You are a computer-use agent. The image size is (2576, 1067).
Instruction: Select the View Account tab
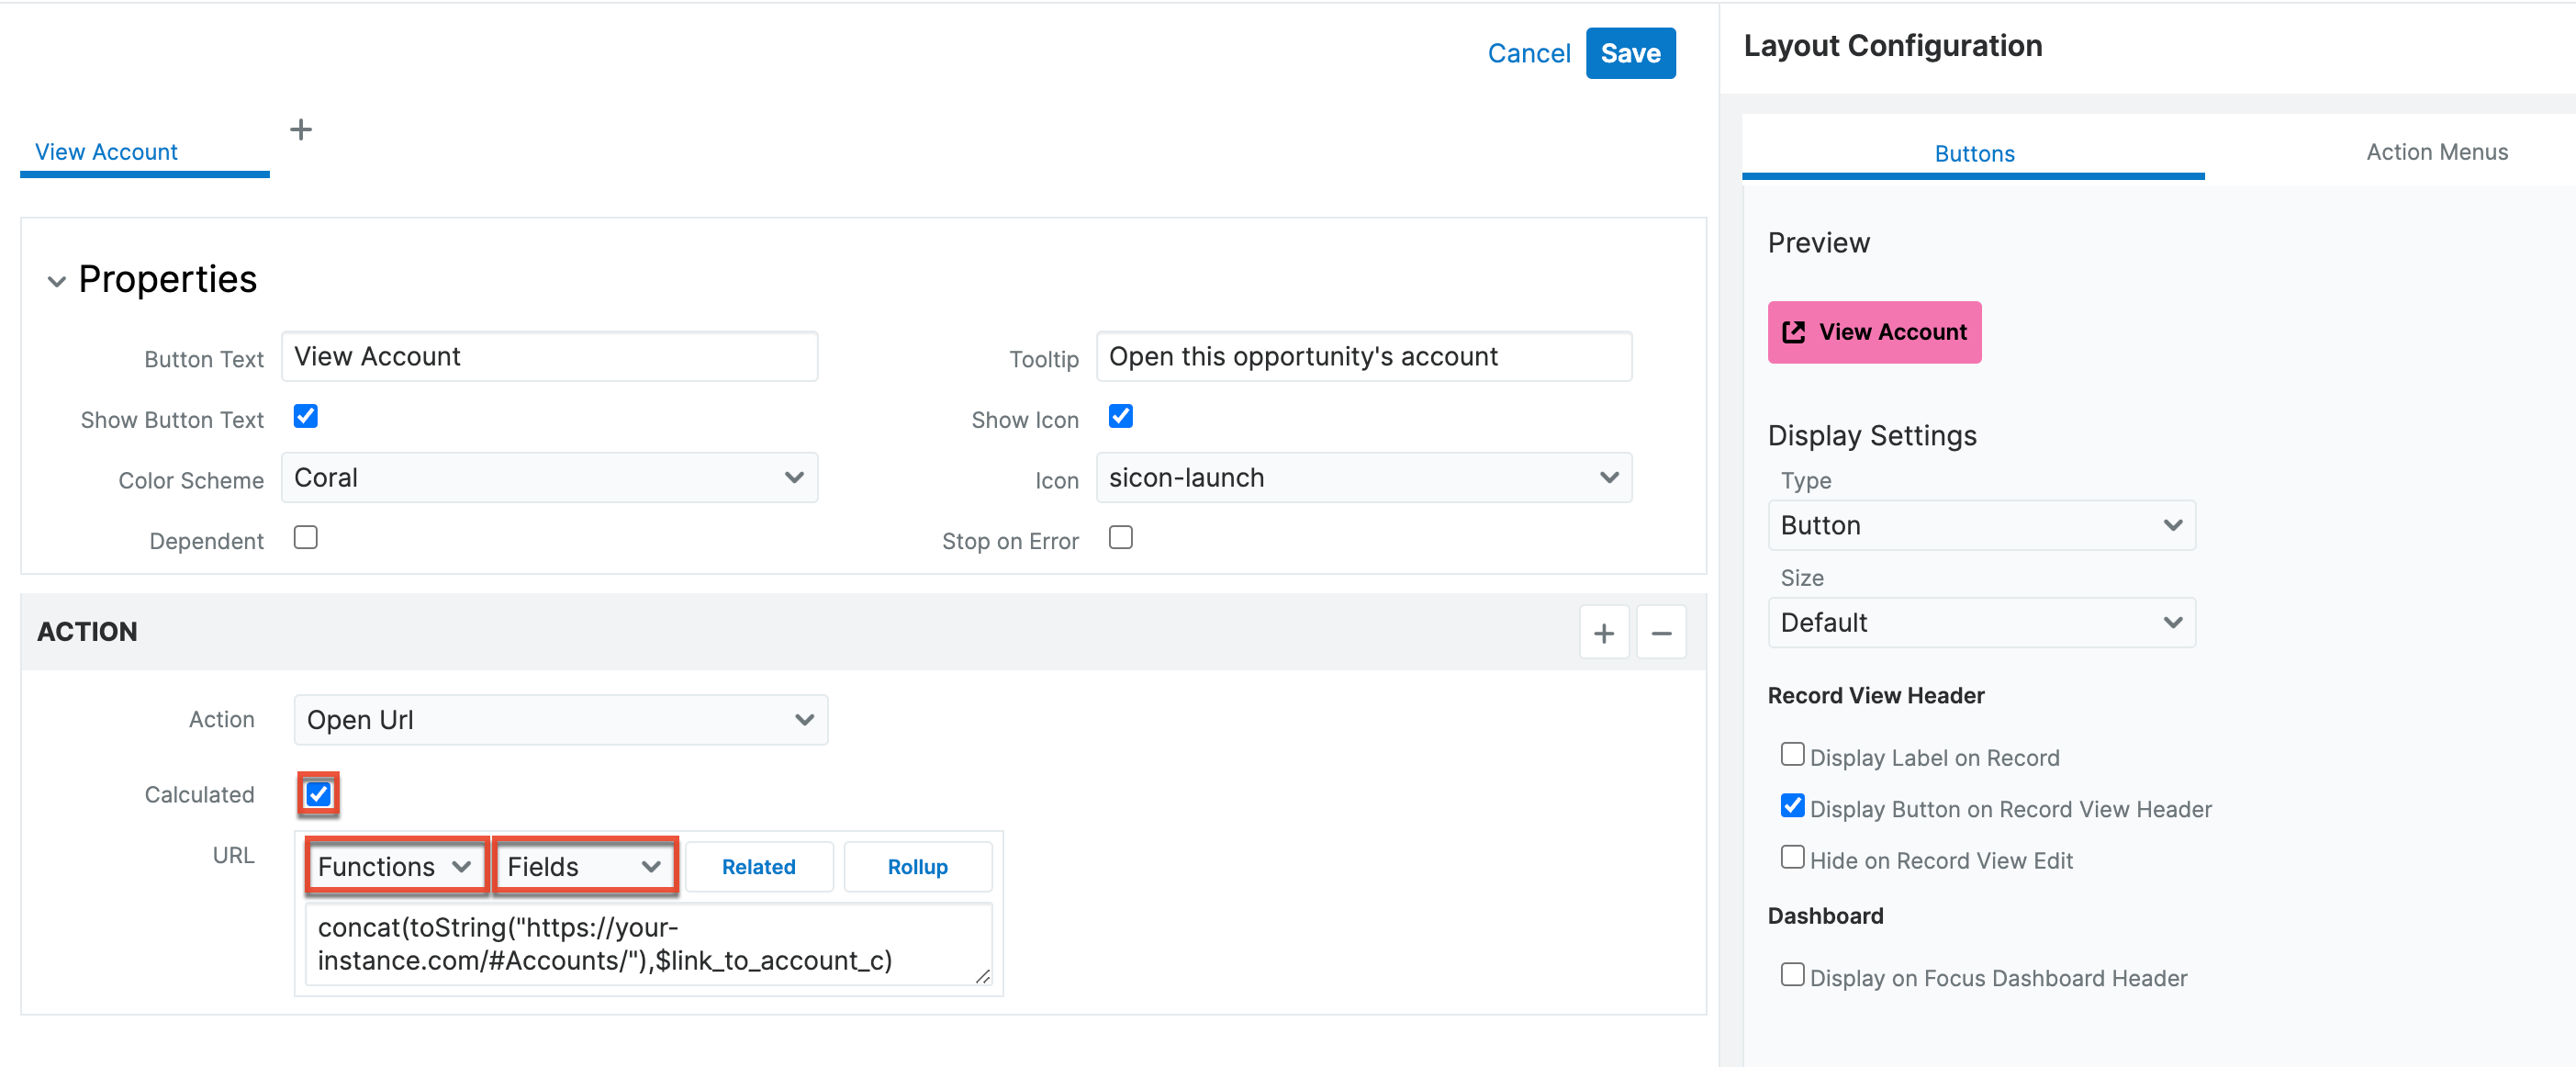click(x=105, y=152)
